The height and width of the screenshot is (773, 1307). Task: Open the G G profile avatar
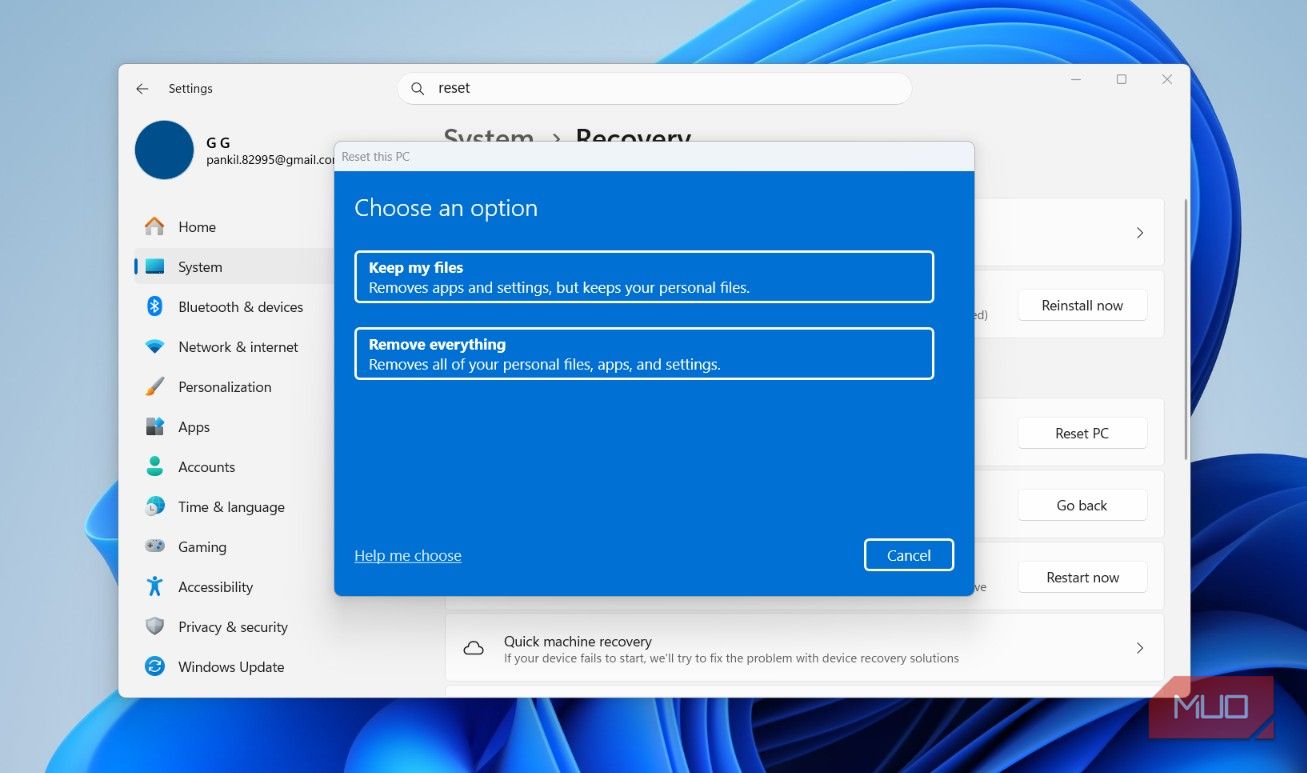pyautogui.click(x=164, y=150)
